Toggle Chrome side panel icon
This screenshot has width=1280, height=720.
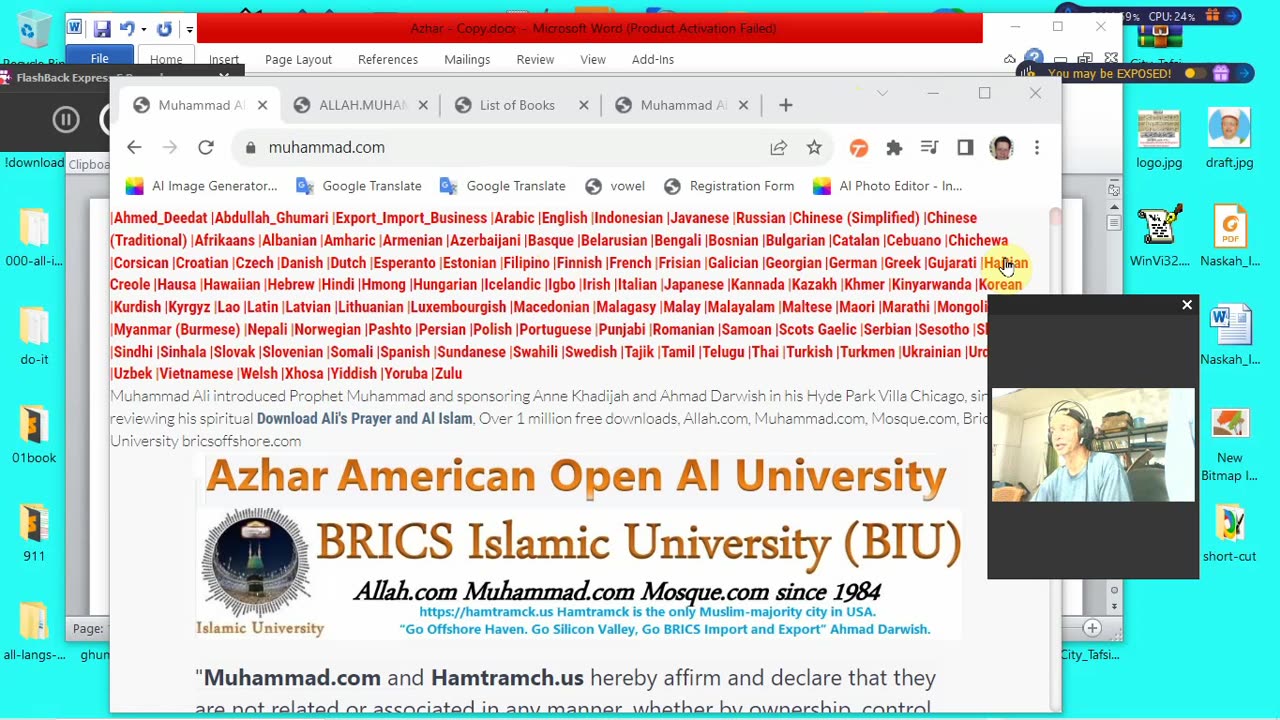(x=965, y=148)
